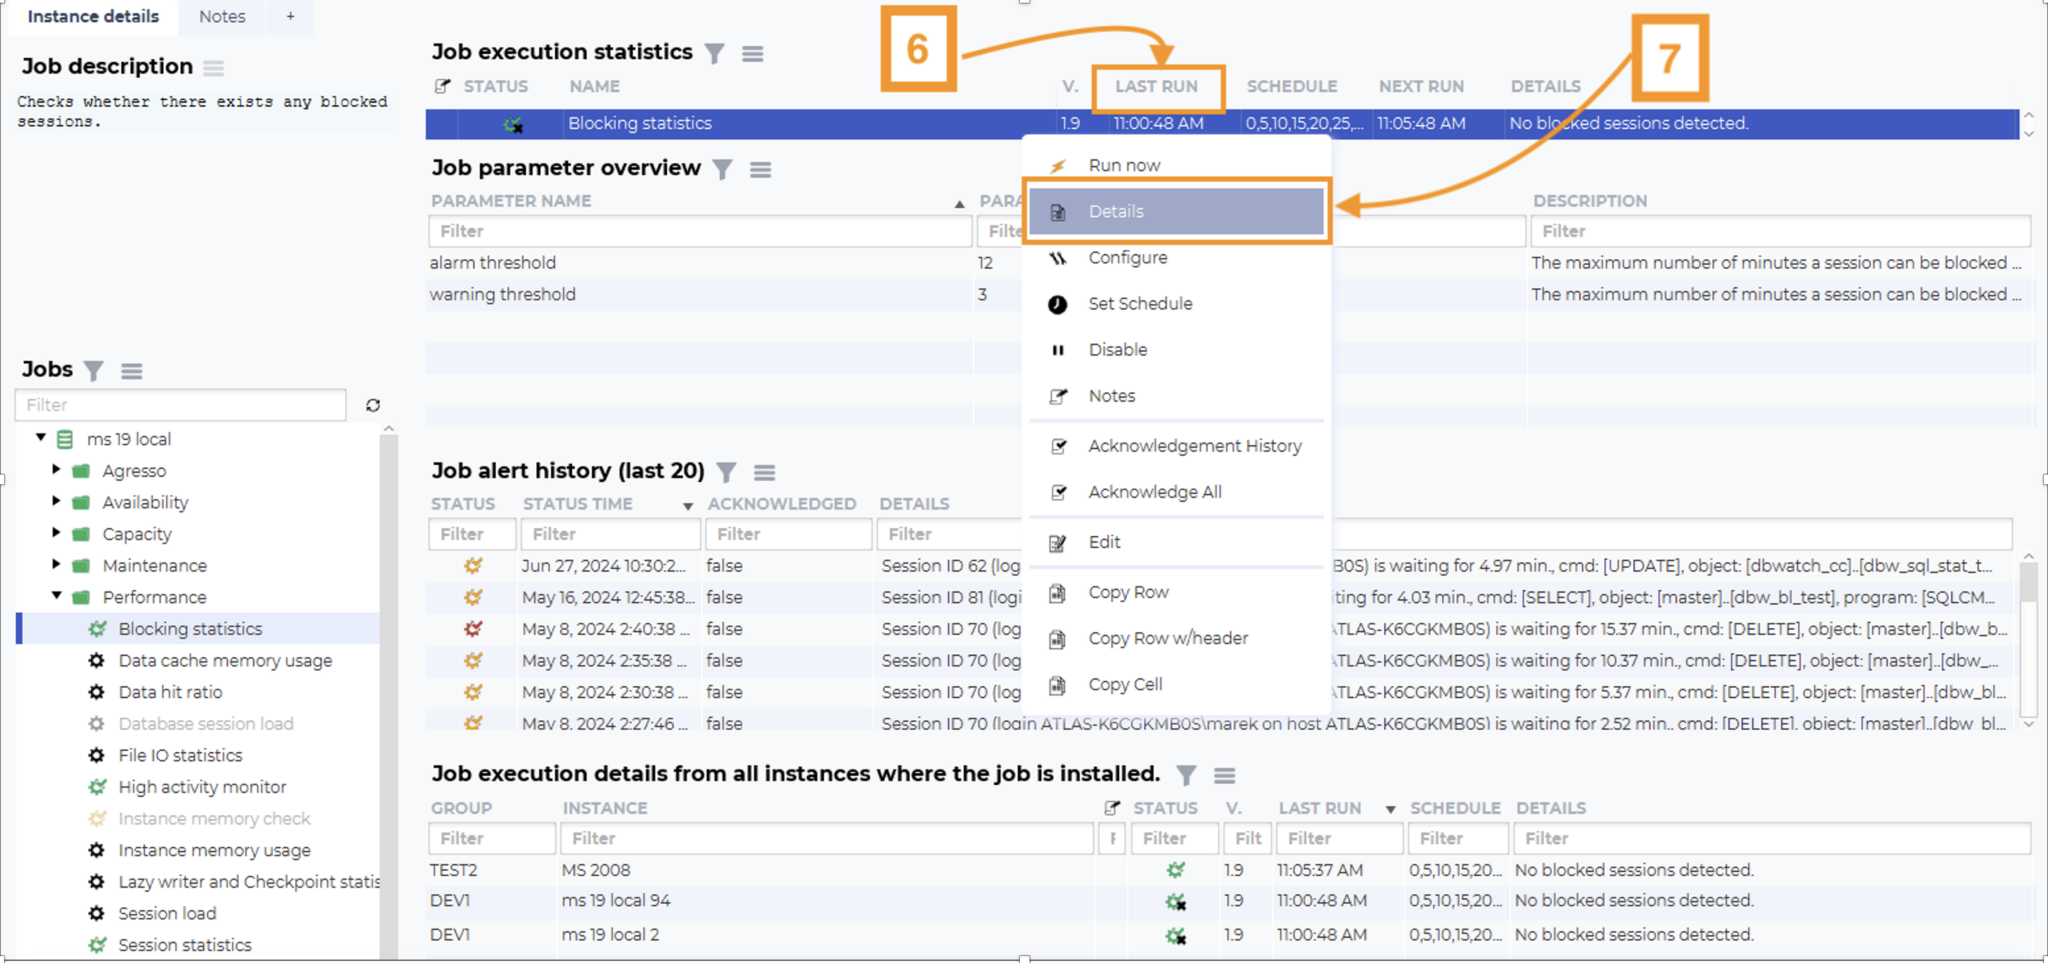Expand the Agresso job group
This screenshot has width=2048, height=963.
coord(57,470)
